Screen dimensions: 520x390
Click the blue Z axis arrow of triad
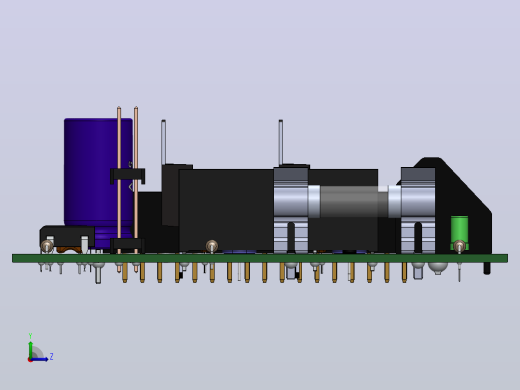coord(41,360)
